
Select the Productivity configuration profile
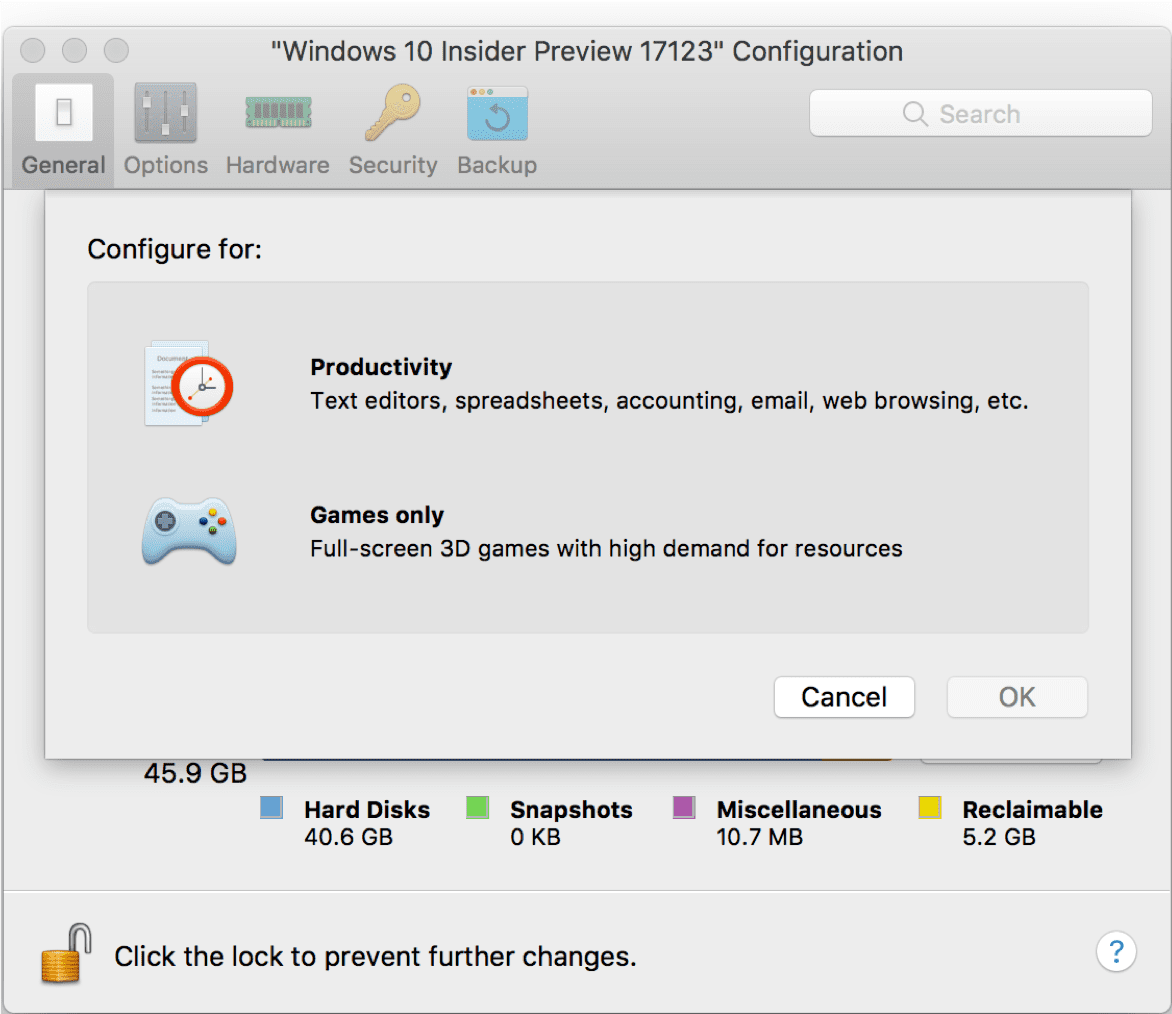click(x=380, y=367)
